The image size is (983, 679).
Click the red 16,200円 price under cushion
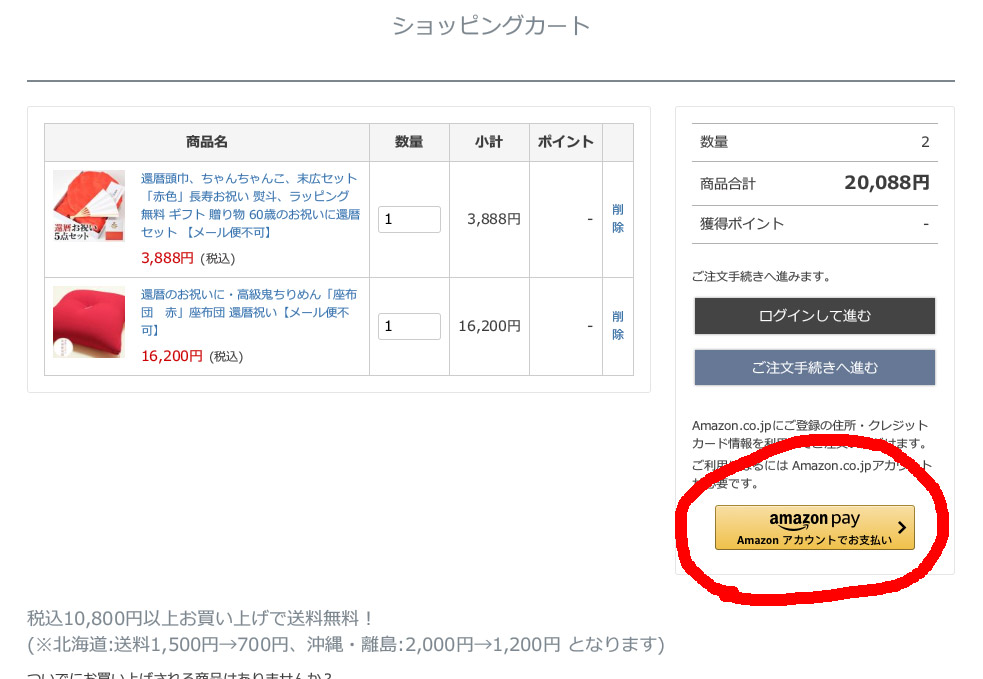[x=171, y=356]
